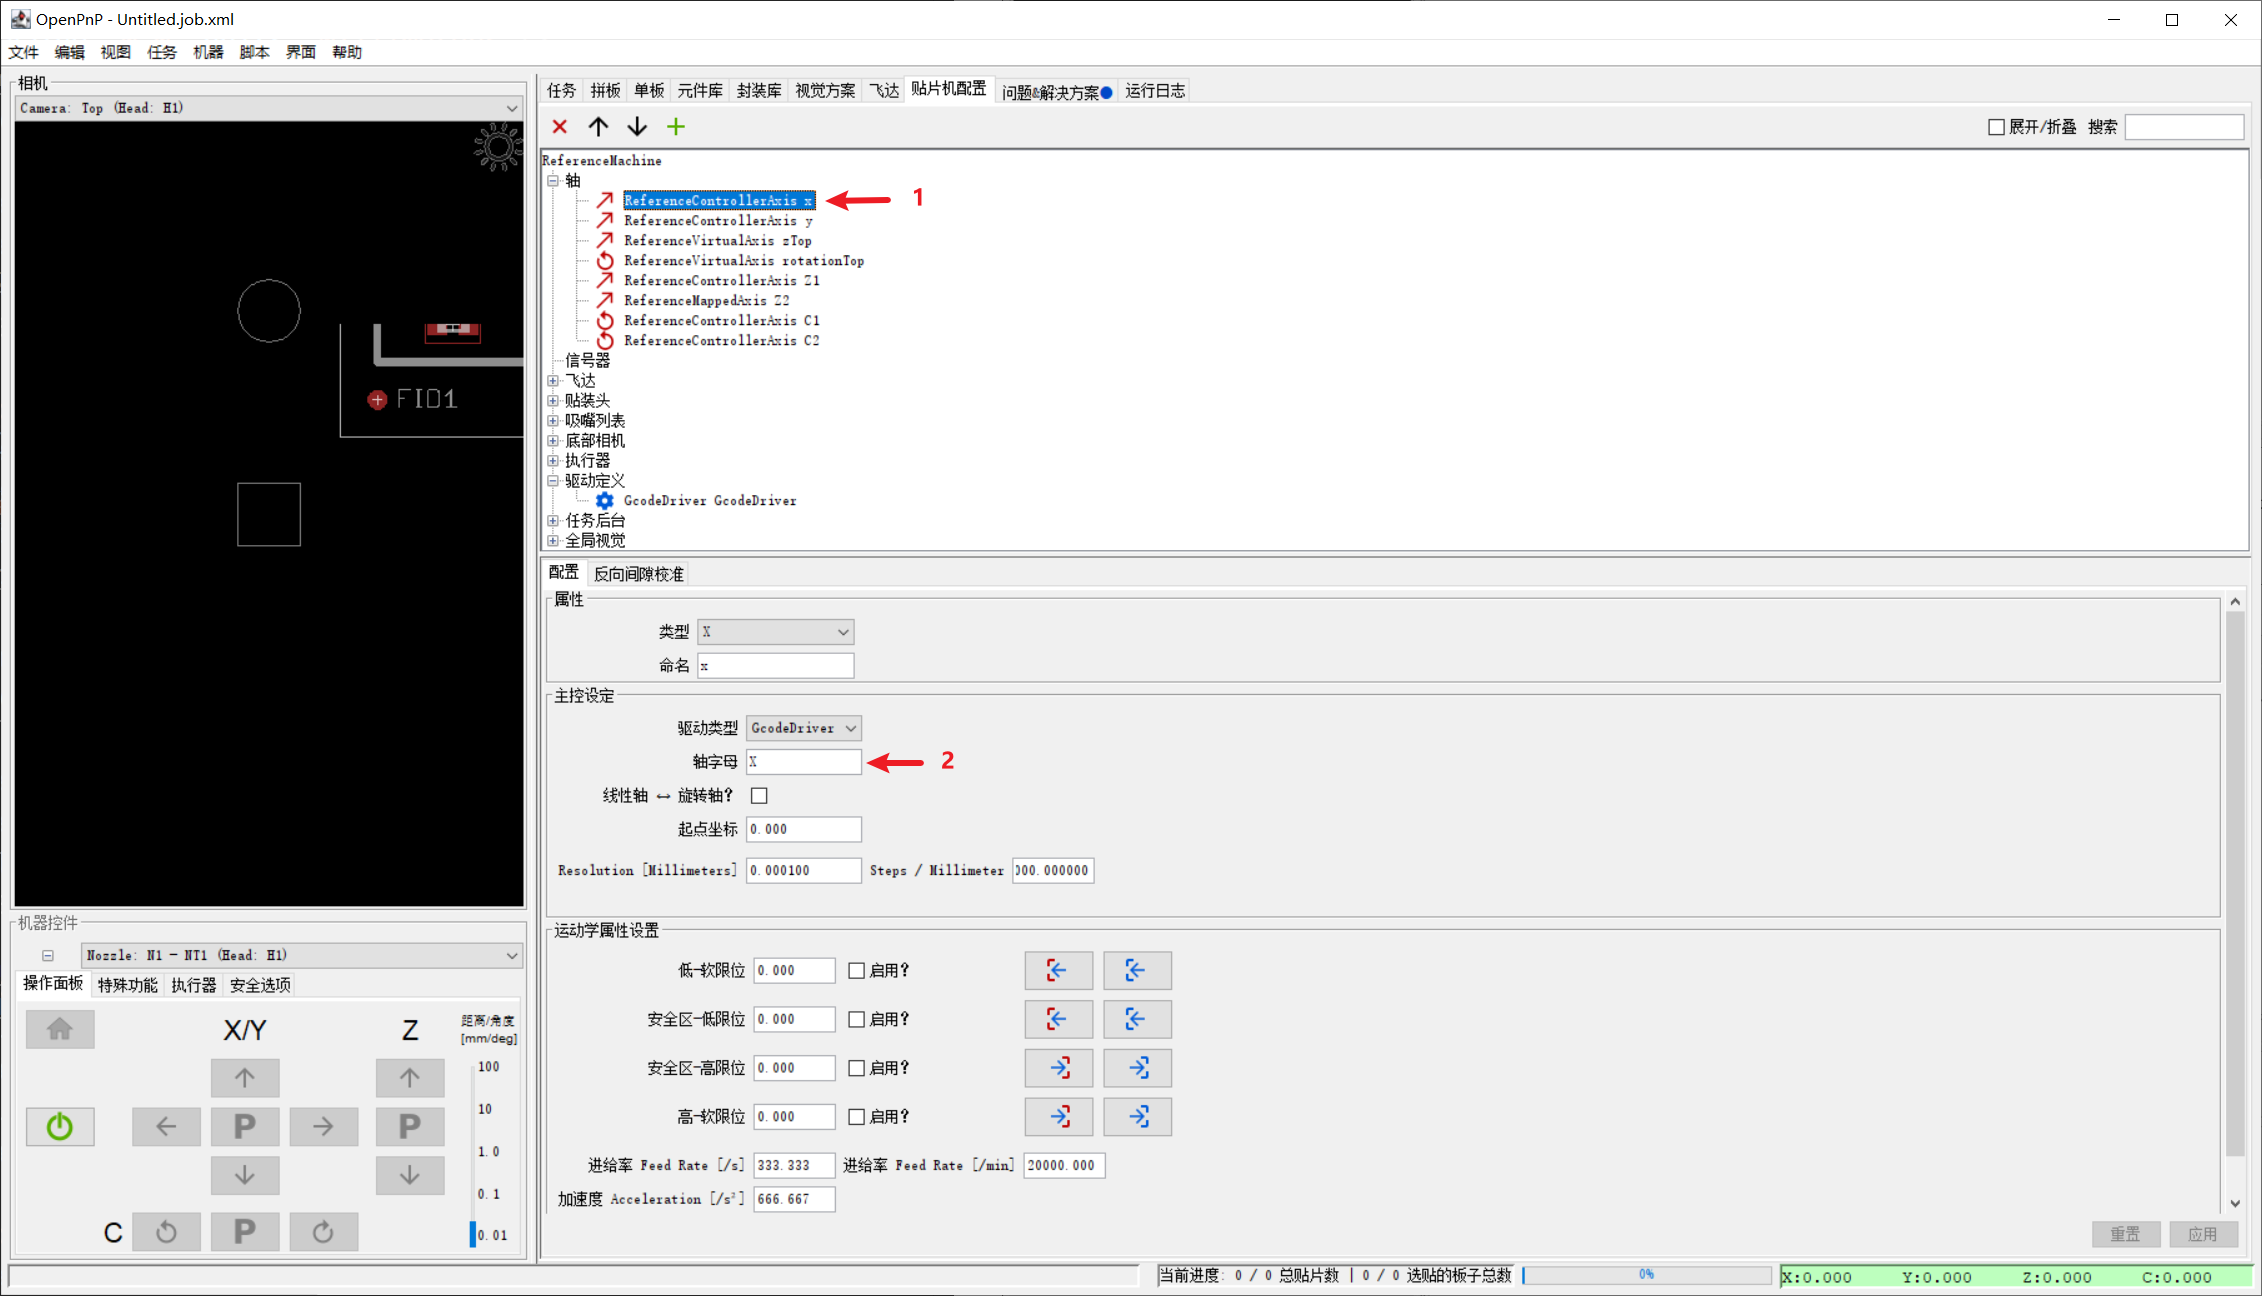
Task: Click the green plus add icon
Action: click(x=676, y=126)
